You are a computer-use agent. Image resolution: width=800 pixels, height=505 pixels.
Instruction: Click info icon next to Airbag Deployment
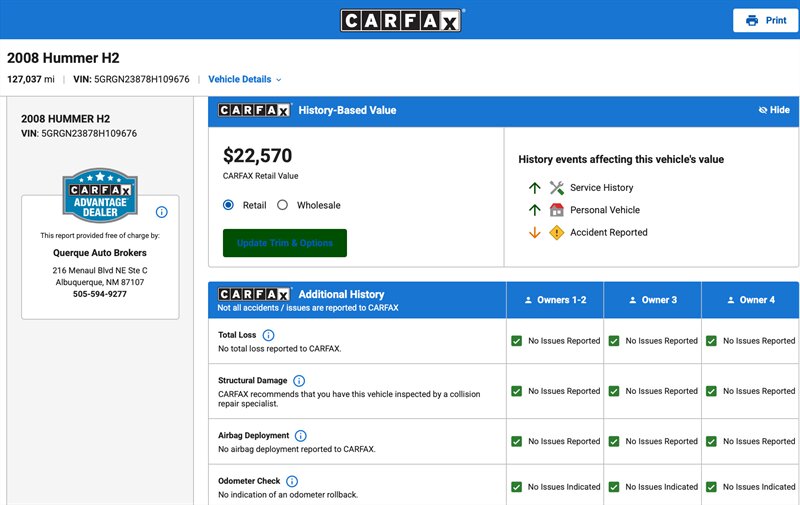301,436
